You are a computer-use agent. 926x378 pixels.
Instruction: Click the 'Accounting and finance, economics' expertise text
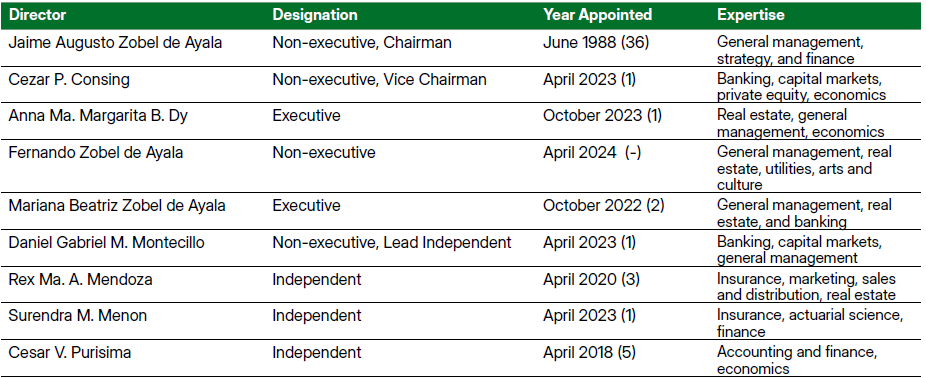coord(797,360)
